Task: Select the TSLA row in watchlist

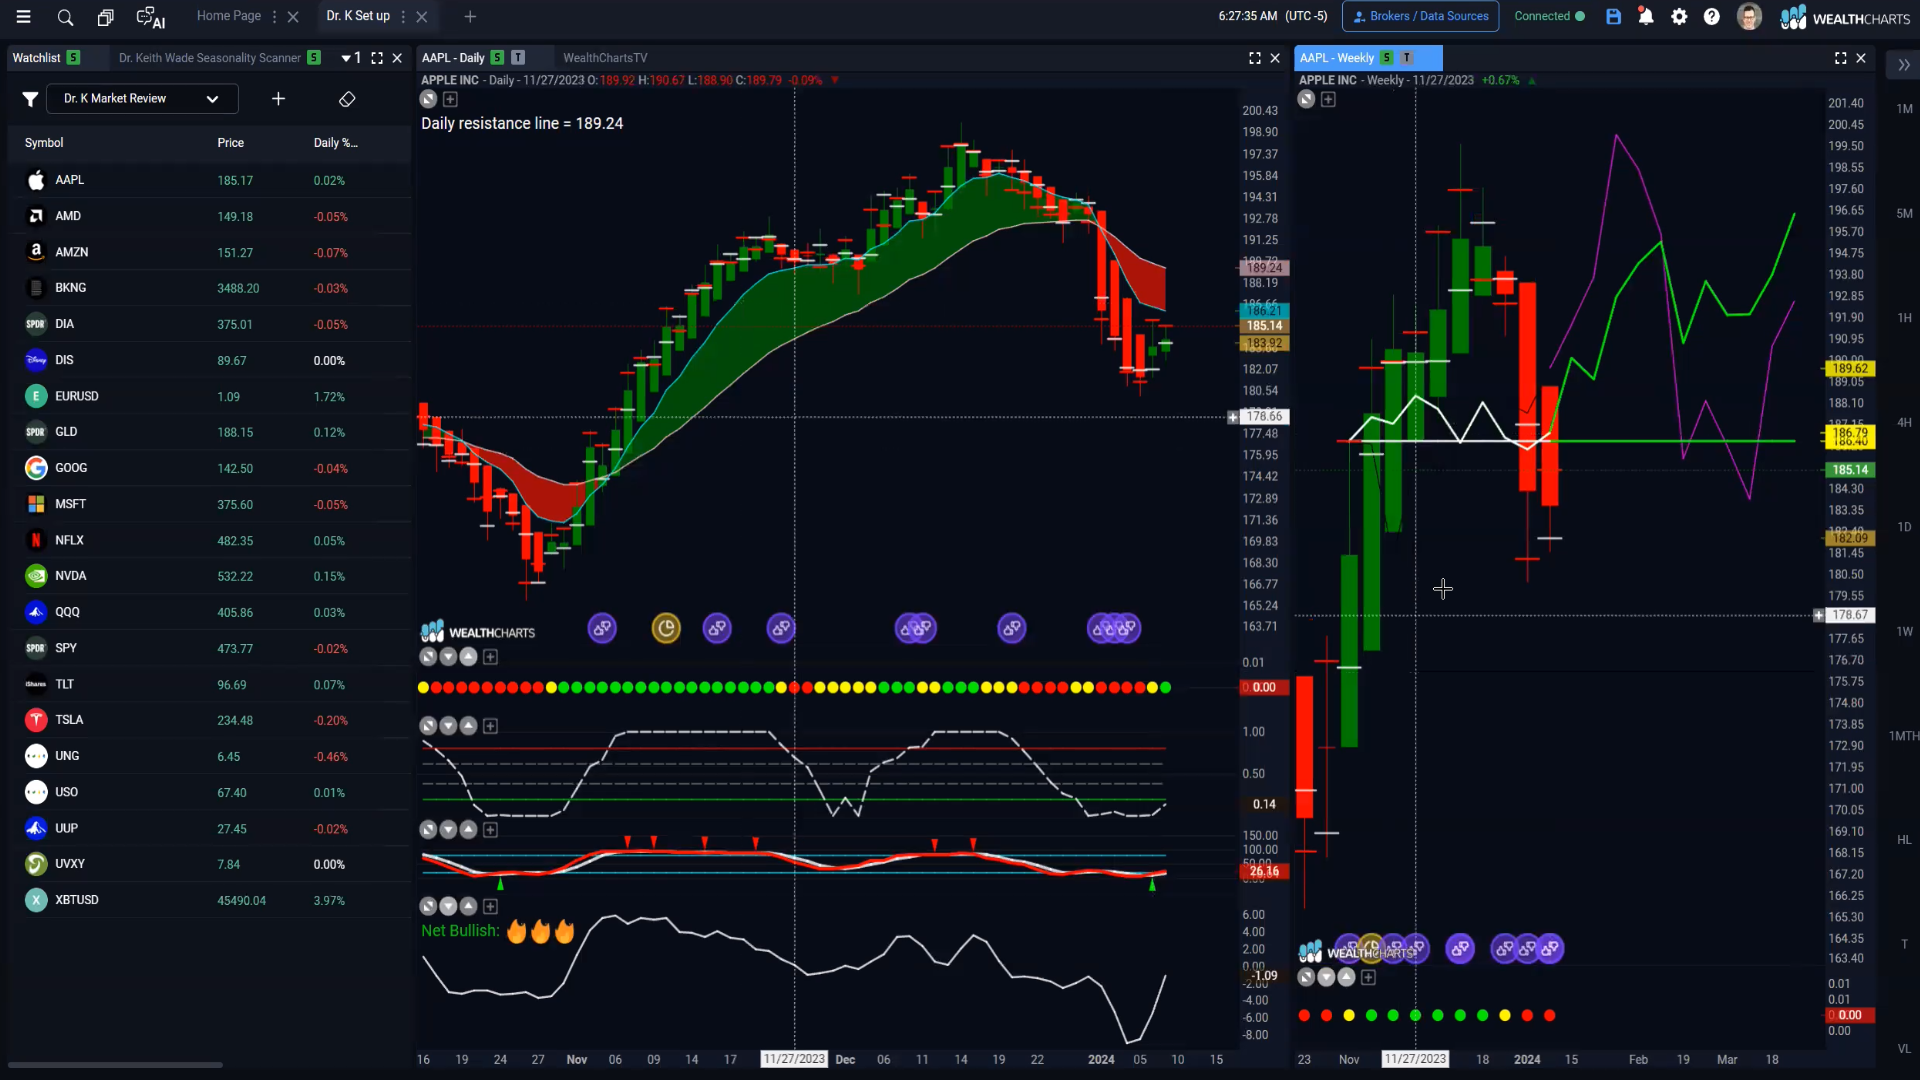Action: (209, 720)
